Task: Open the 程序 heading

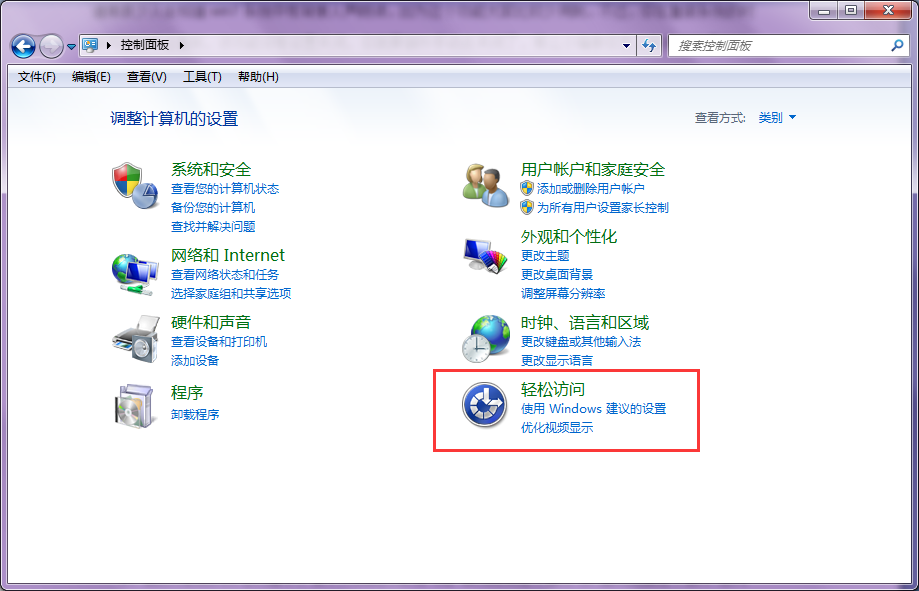Action: coord(187,392)
